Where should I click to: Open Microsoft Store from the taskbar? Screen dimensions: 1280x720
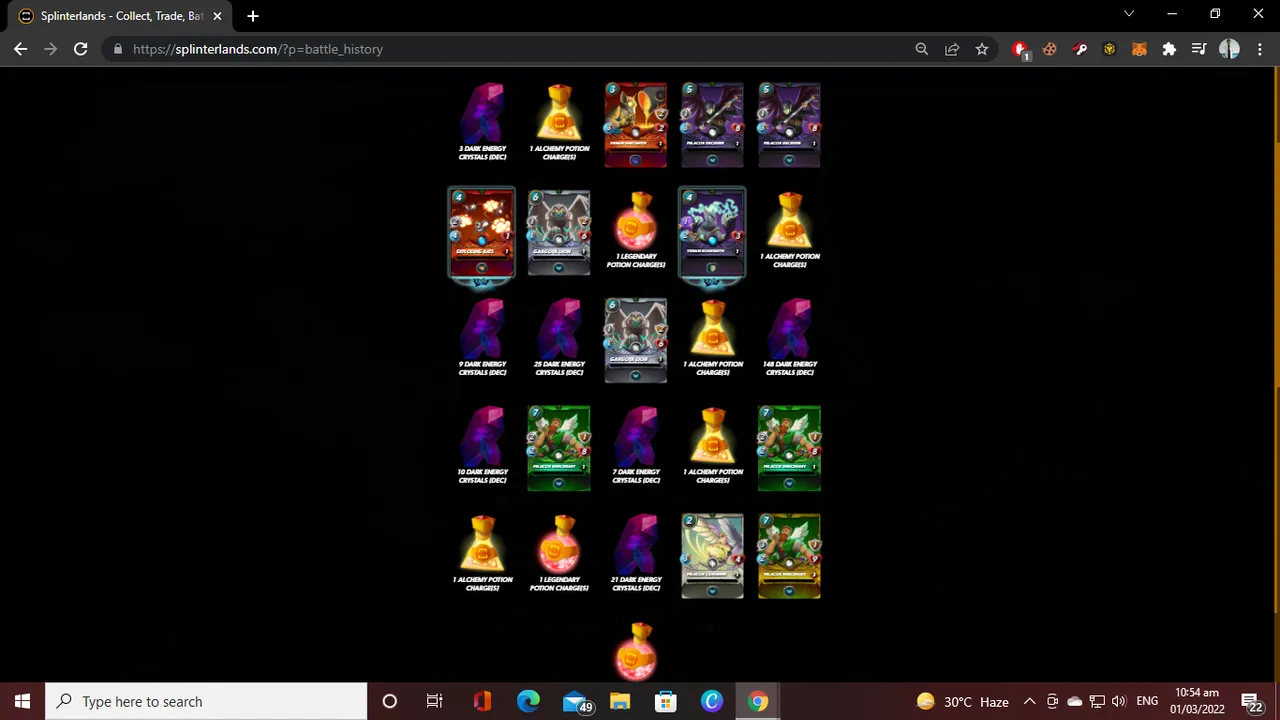[666, 701]
